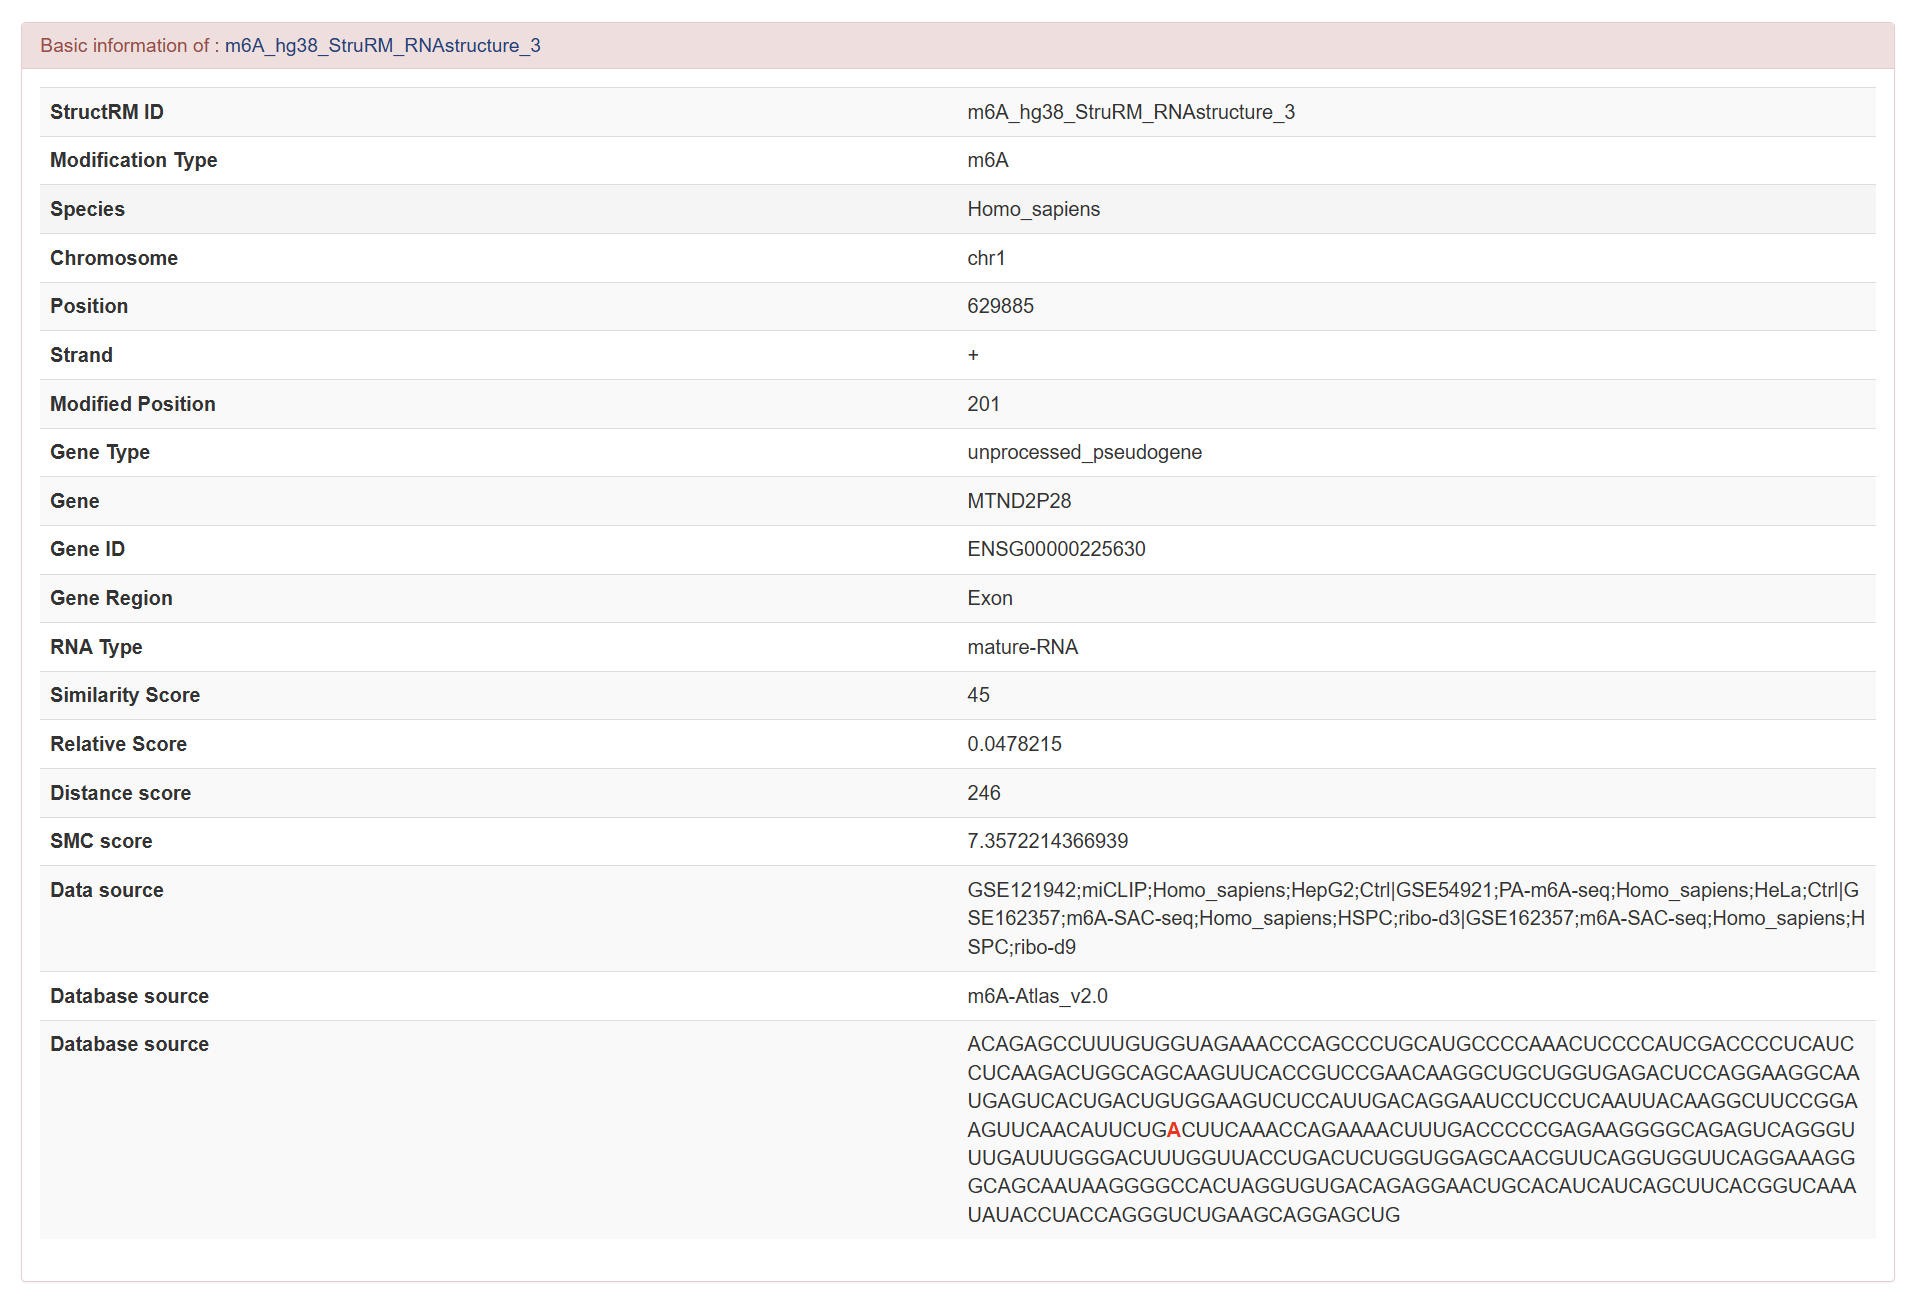Click the red highlighted A in the sequence
Screen dimensions: 1920x1311
(1174, 1130)
